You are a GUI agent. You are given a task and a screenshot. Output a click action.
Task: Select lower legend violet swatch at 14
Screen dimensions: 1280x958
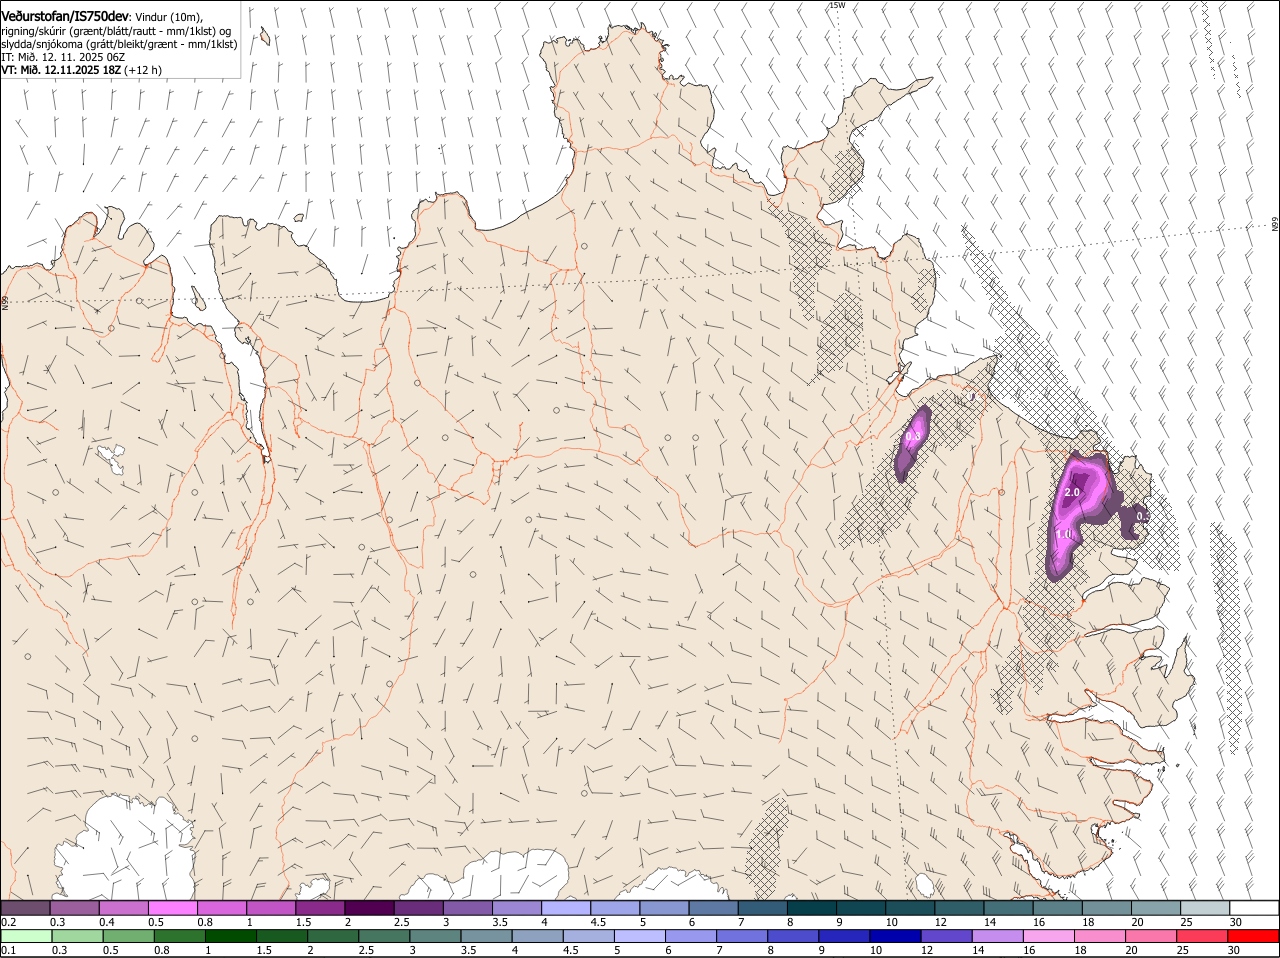[x=999, y=936]
